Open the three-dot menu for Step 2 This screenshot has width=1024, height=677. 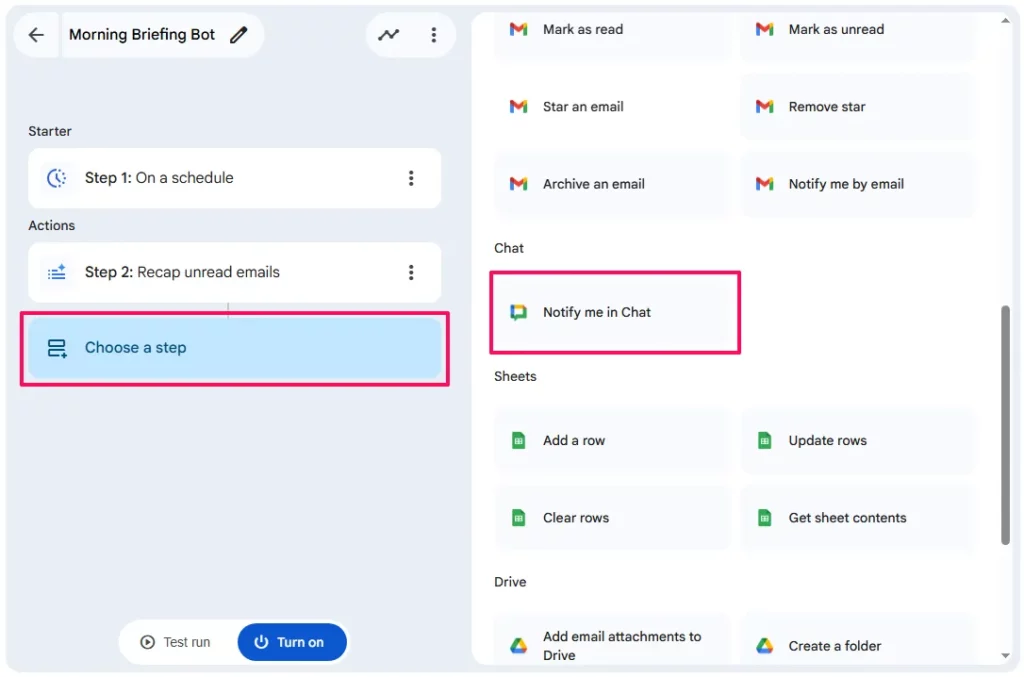tap(410, 272)
